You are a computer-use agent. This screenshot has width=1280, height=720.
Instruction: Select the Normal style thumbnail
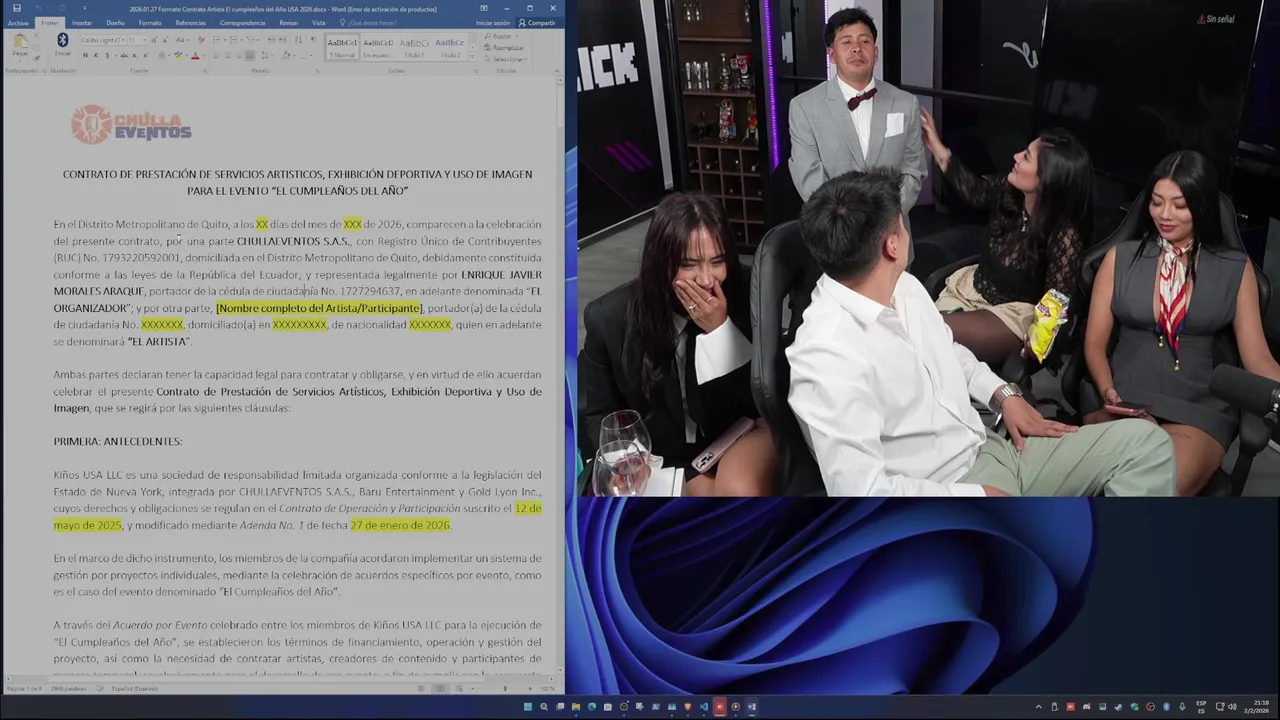click(342, 48)
